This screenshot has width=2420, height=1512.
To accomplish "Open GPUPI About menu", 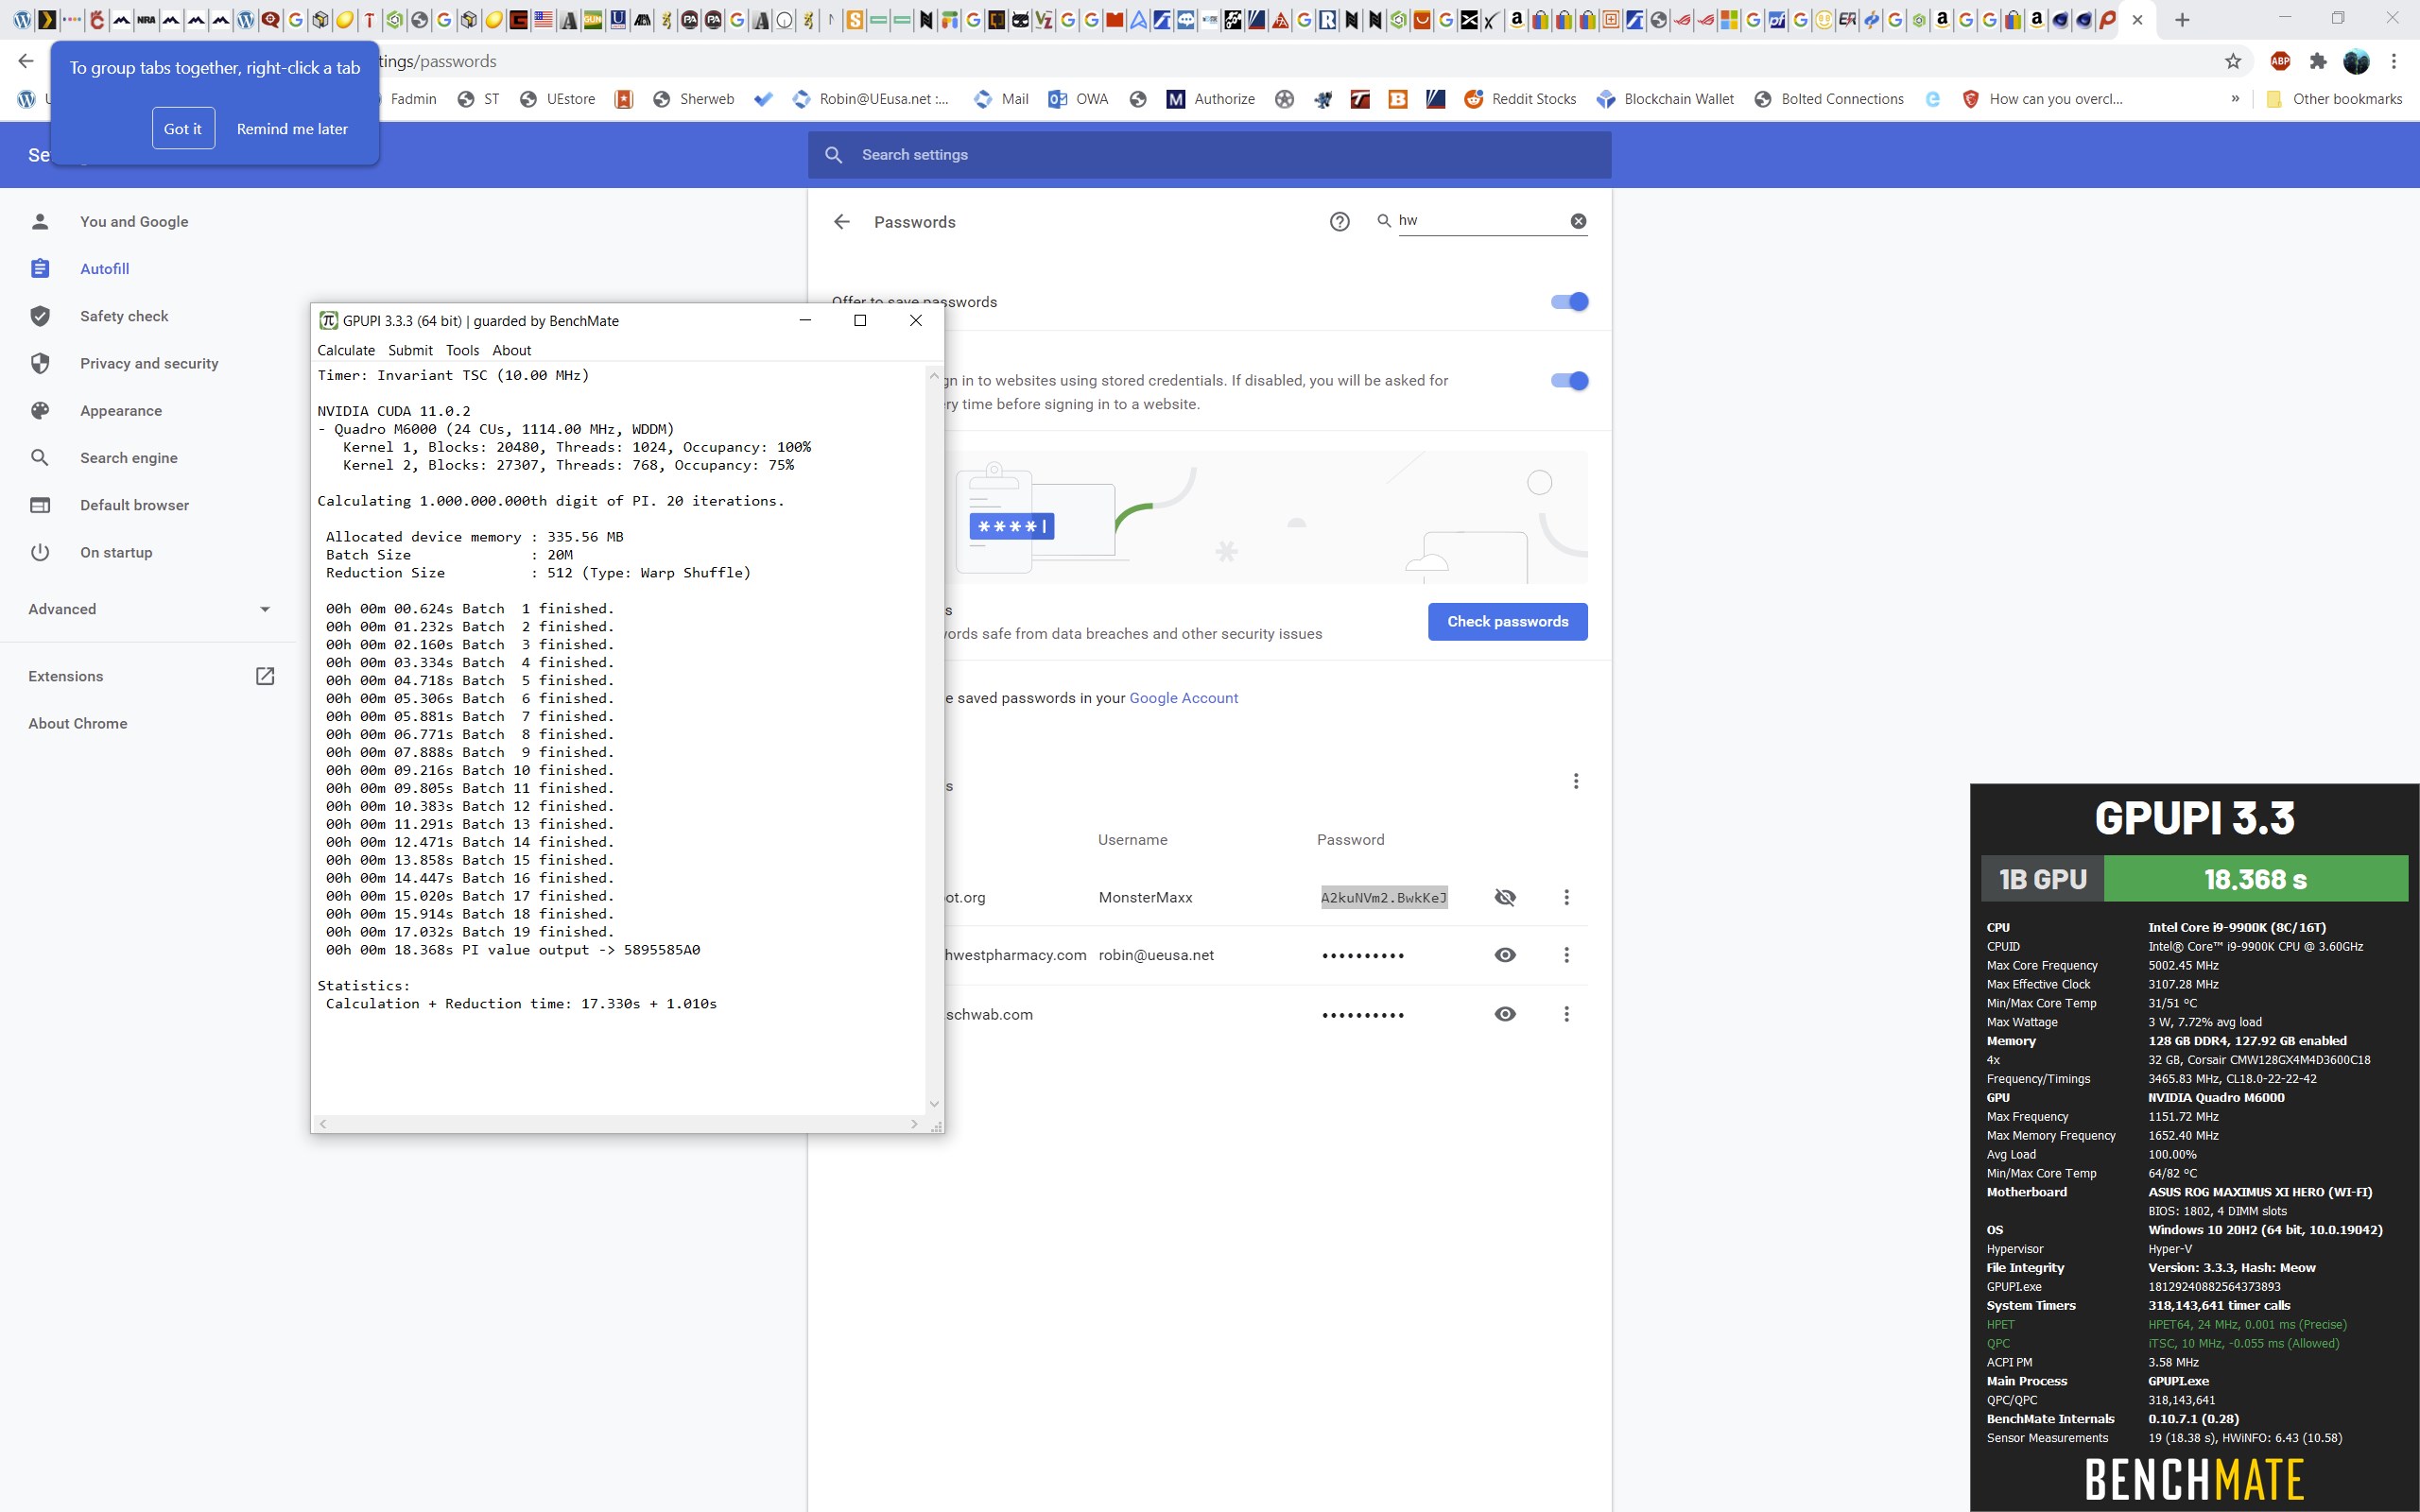I will point(511,350).
